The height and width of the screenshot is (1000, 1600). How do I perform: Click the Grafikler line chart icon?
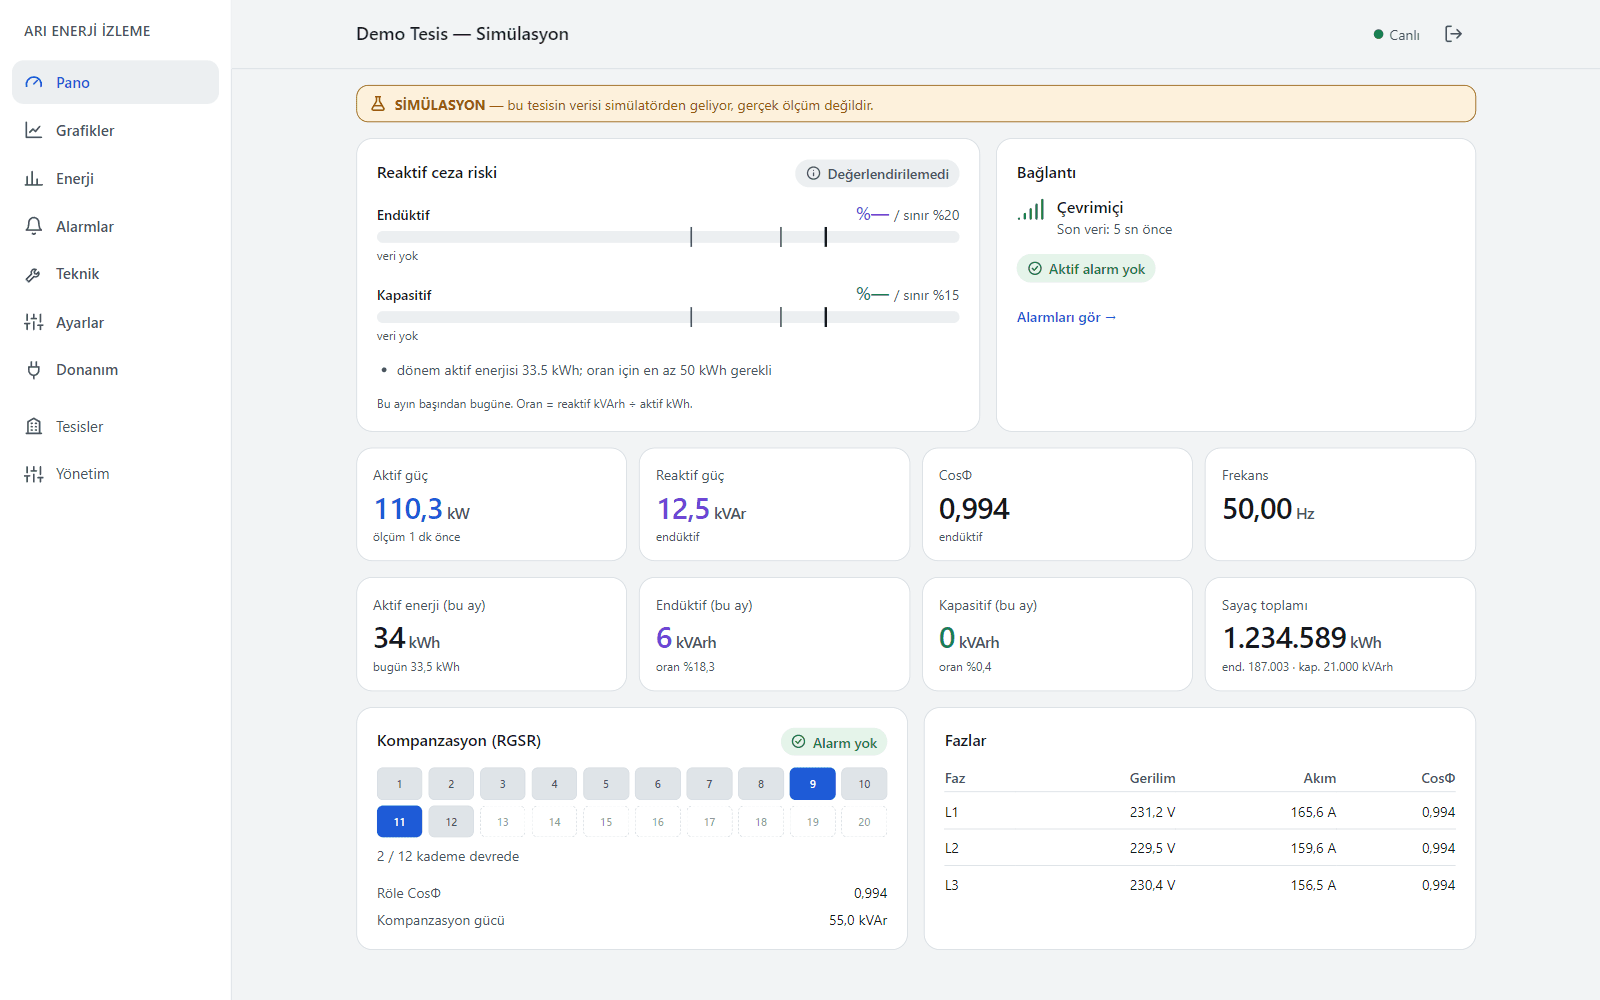click(x=34, y=131)
